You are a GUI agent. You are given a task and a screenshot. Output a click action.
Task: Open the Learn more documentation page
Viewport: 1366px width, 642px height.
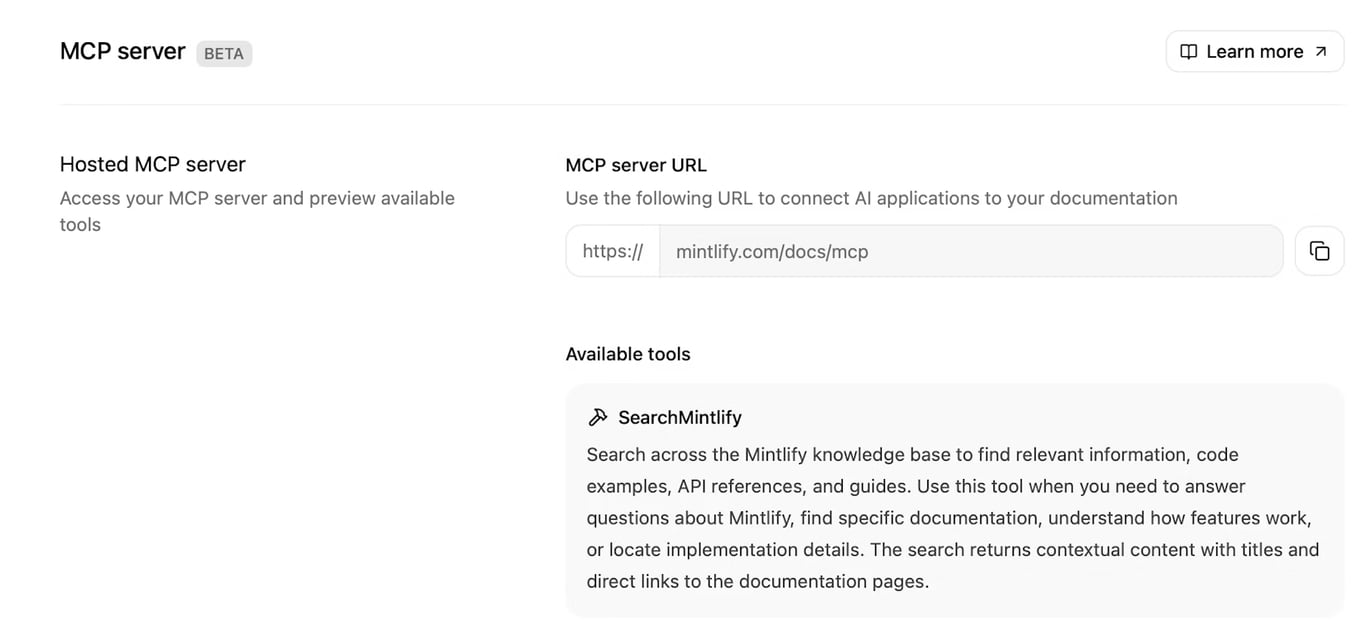click(x=1254, y=51)
